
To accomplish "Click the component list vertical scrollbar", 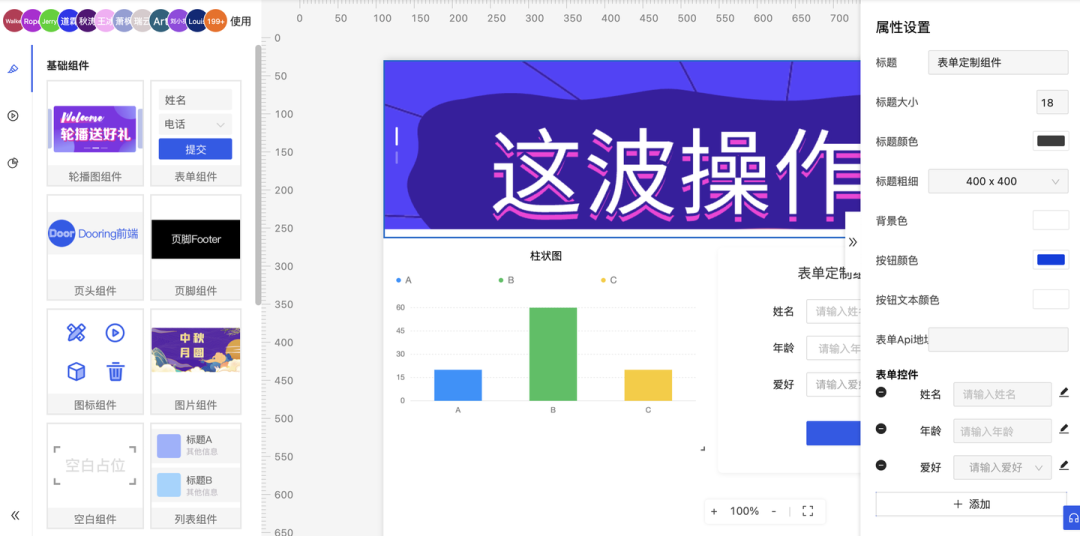I will click(258, 175).
